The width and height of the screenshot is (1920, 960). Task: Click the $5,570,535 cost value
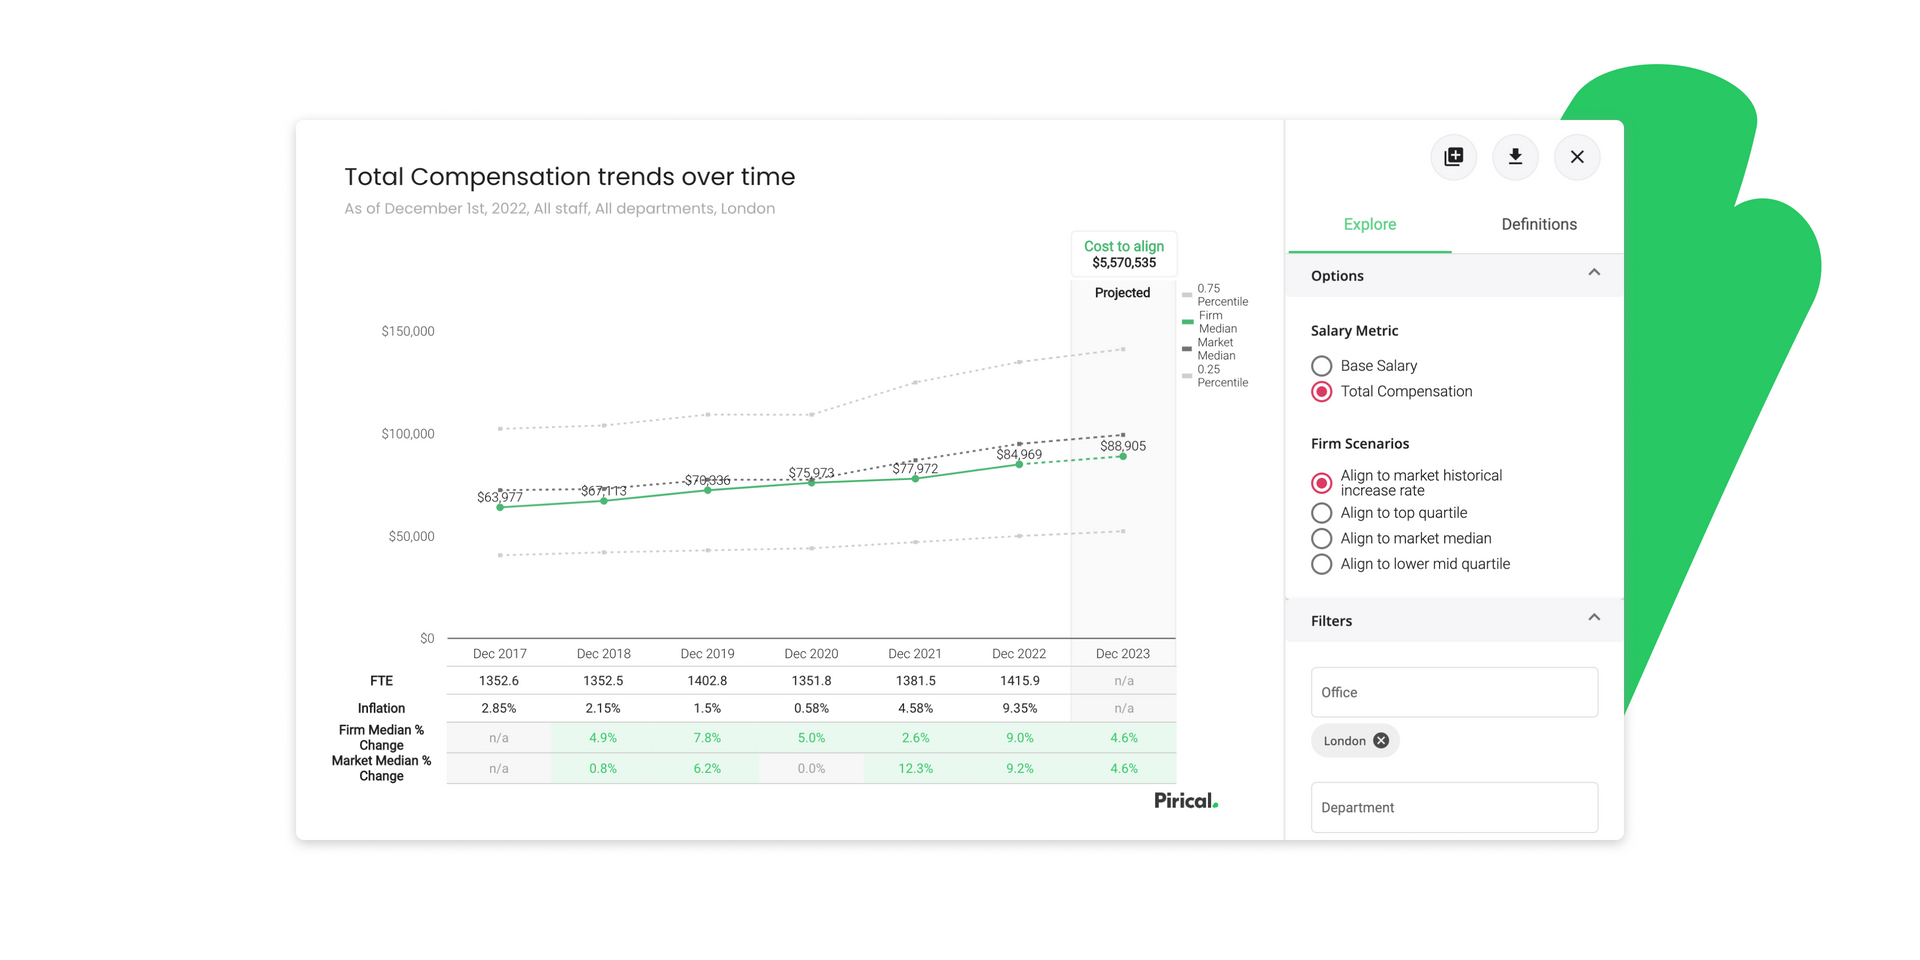pos(1124,263)
